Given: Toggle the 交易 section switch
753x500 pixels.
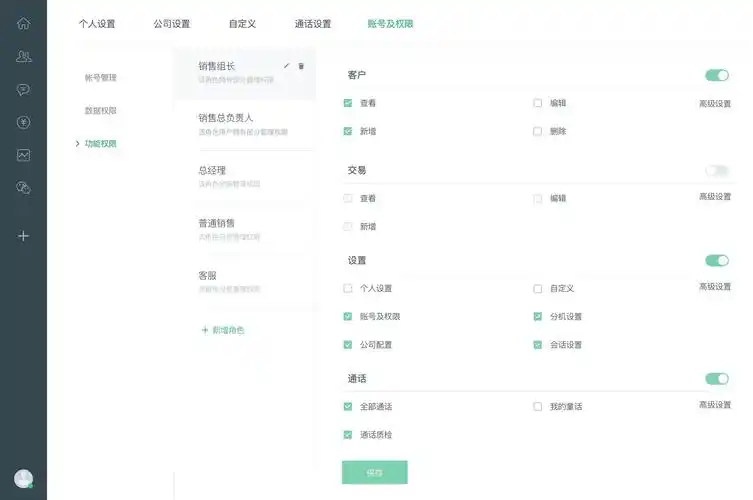Looking at the screenshot, I should click(717, 170).
